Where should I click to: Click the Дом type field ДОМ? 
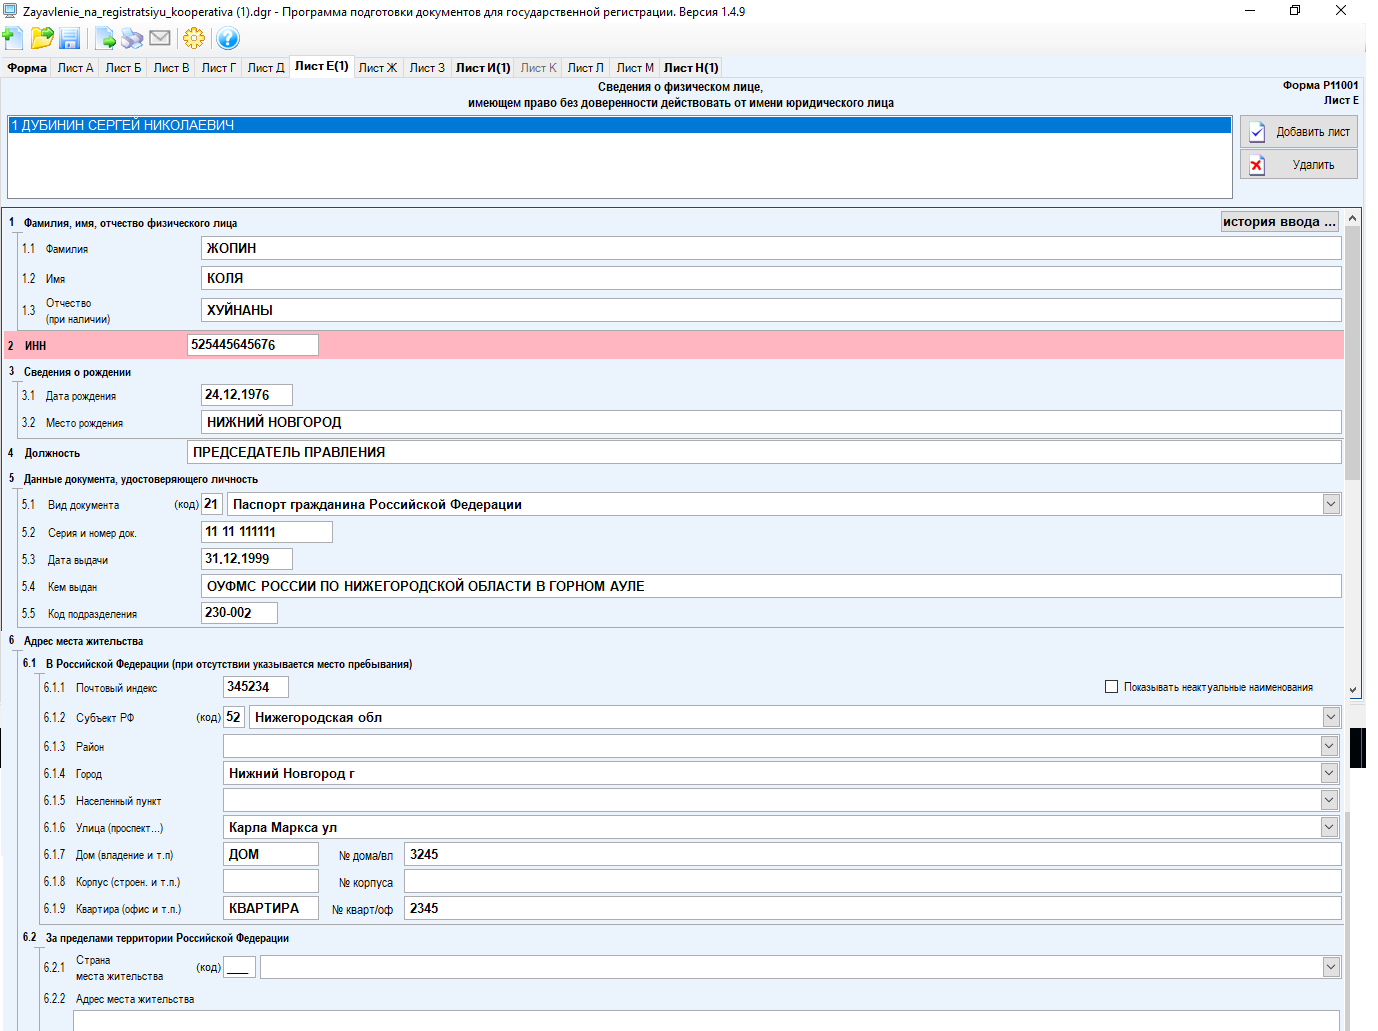[271, 854]
